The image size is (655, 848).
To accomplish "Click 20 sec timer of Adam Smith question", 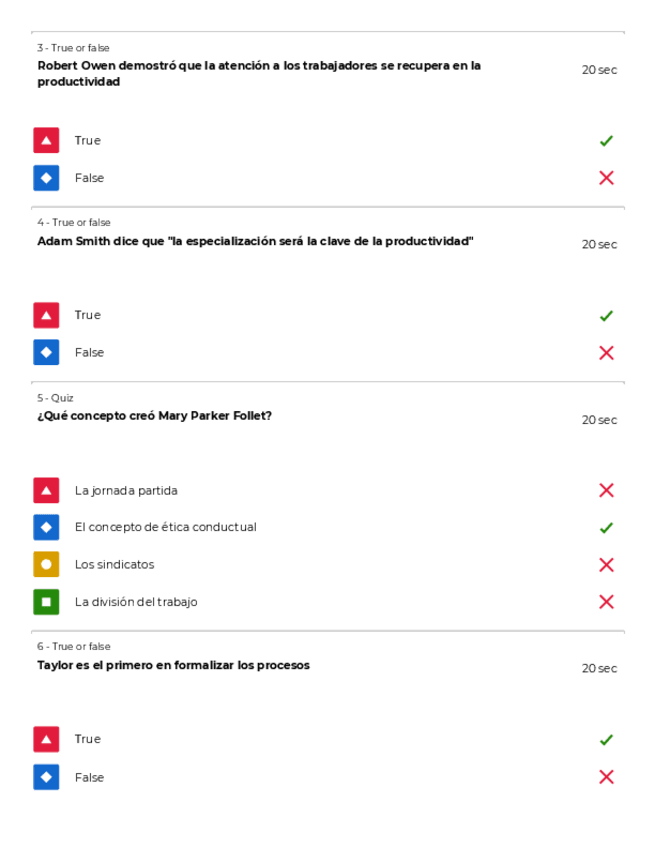I will (599, 245).
